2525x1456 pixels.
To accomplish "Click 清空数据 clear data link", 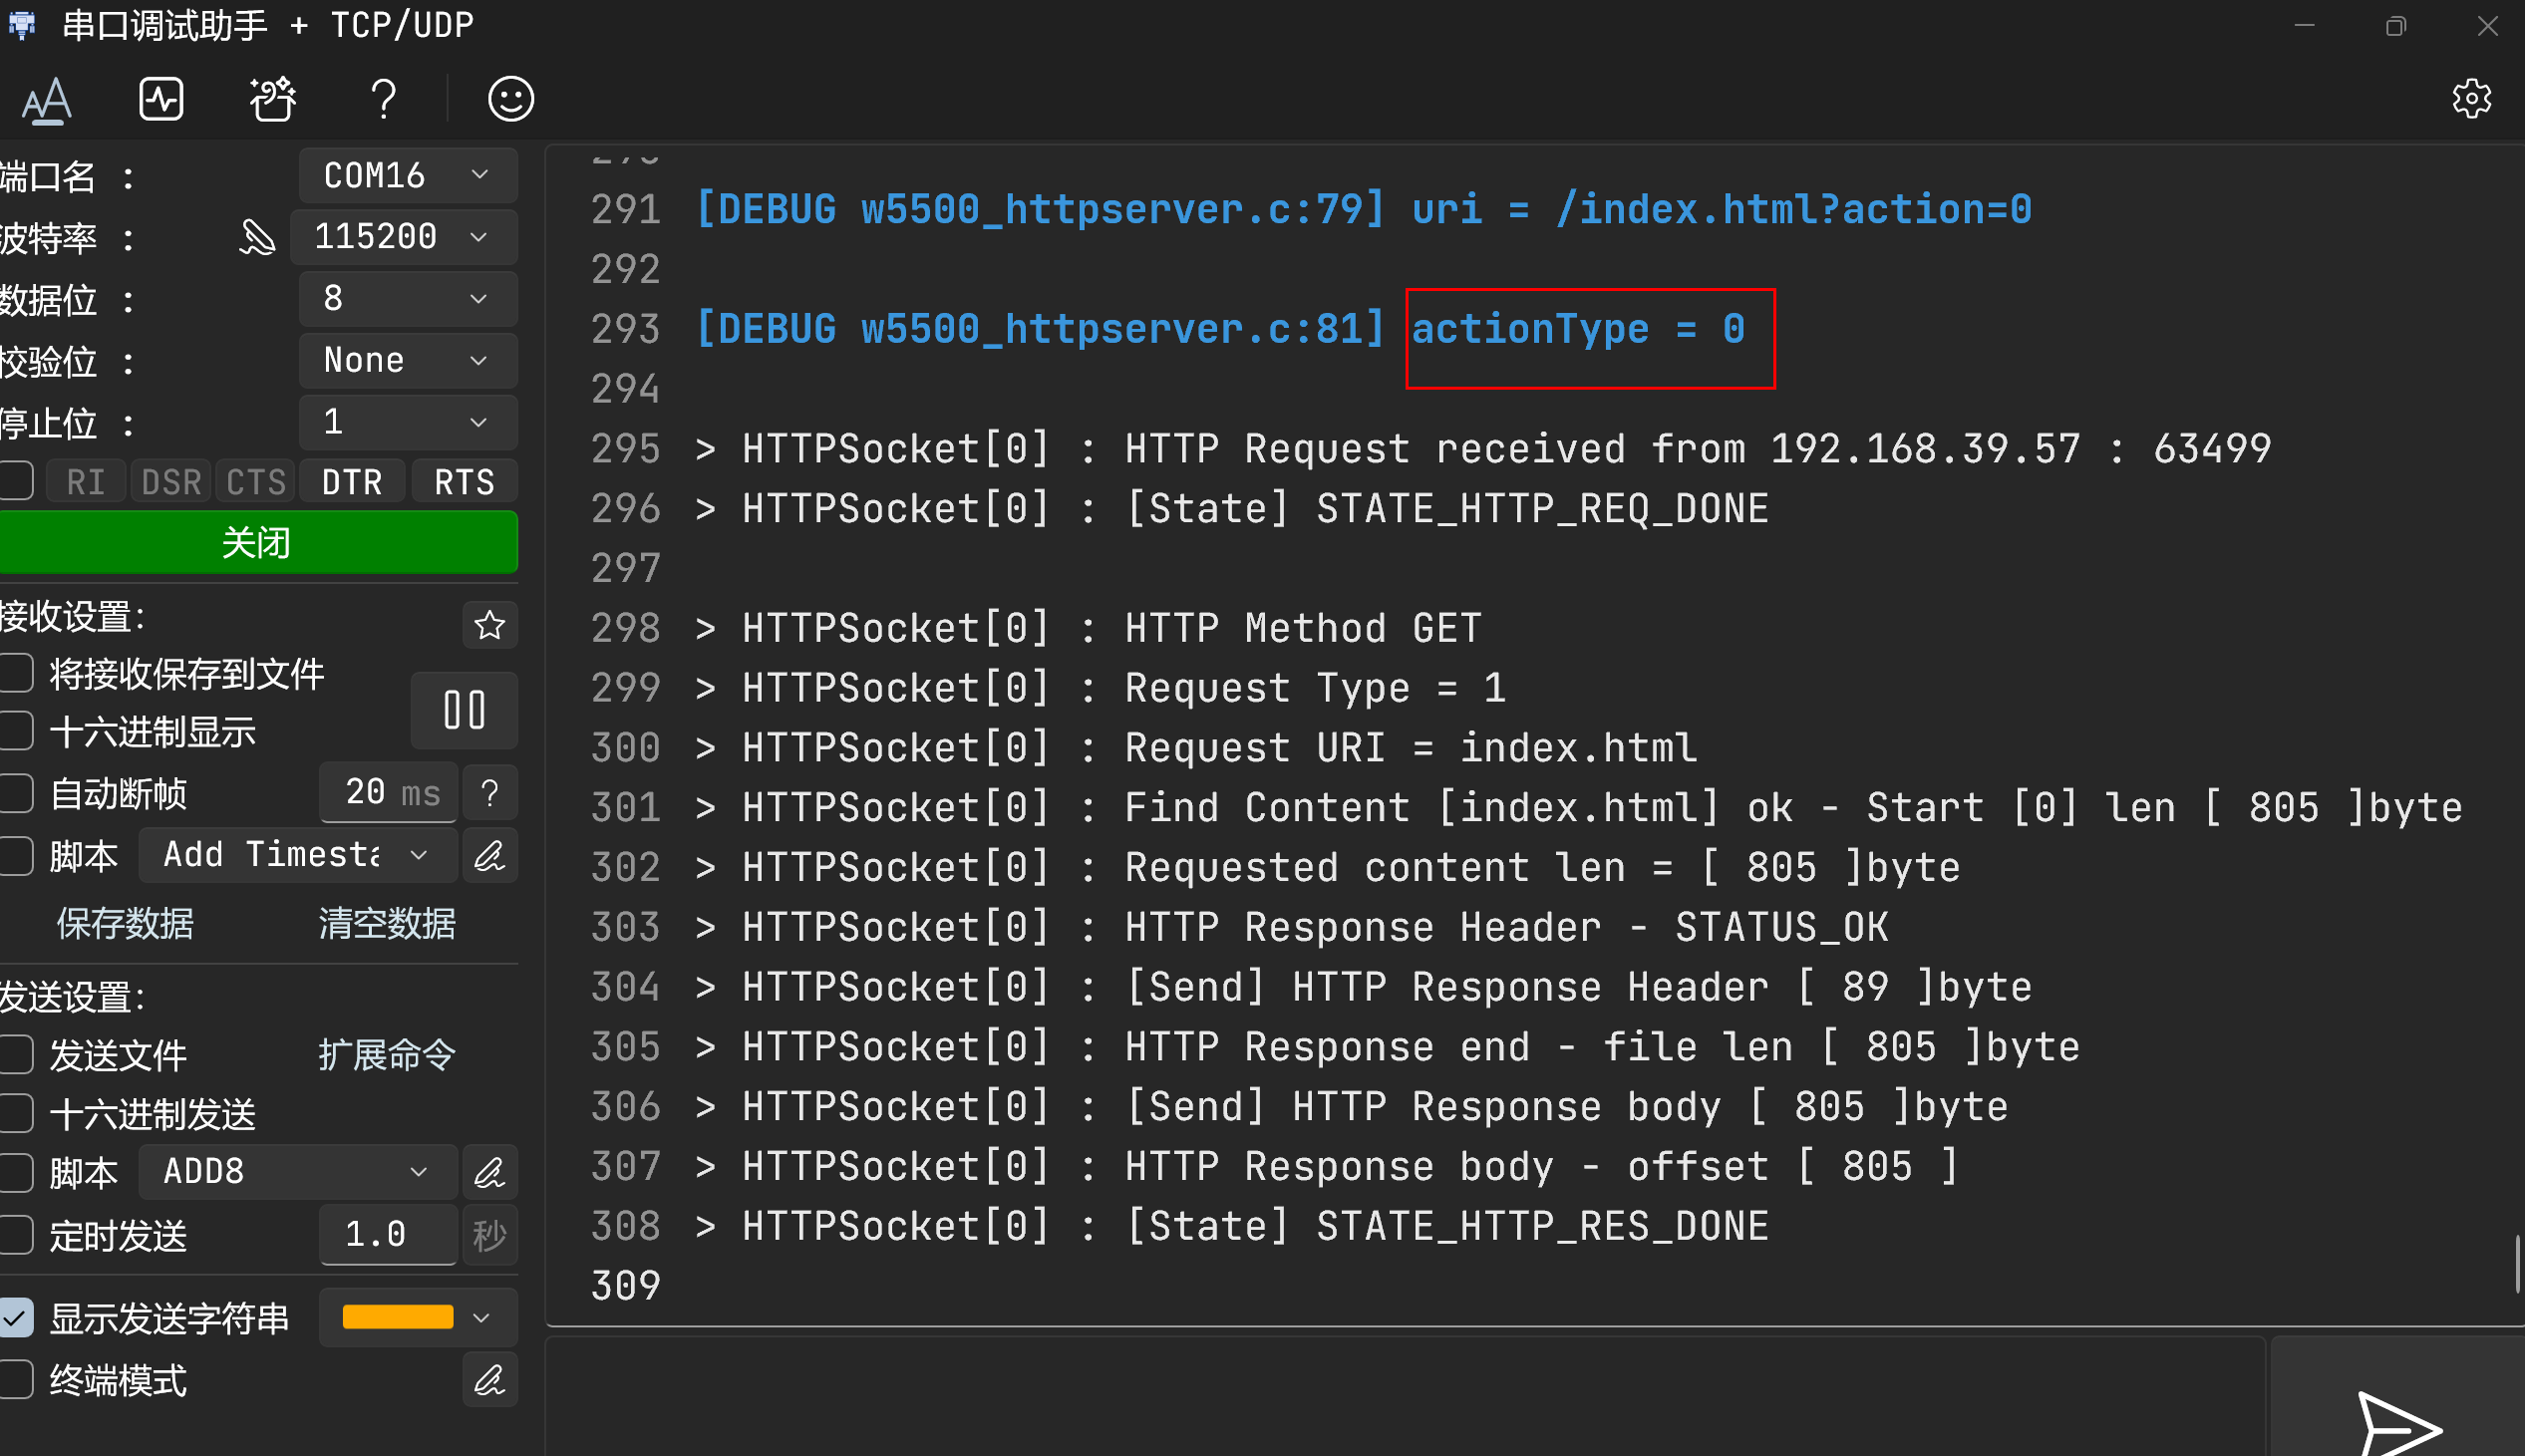I will (387, 923).
